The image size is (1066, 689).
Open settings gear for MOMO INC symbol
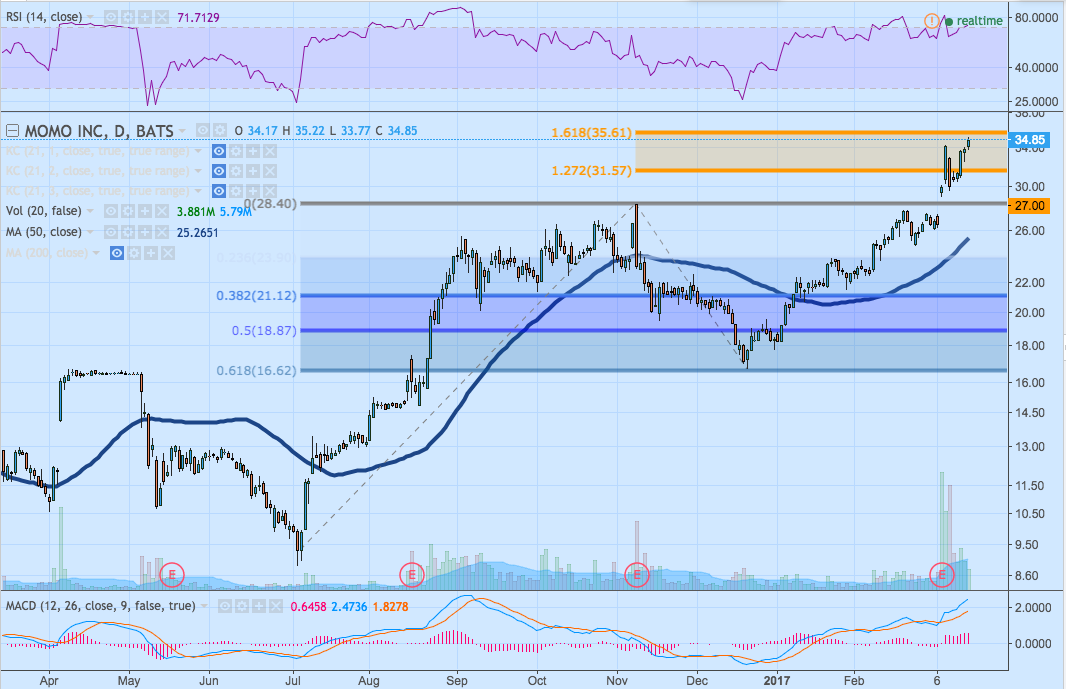click(219, 131)
